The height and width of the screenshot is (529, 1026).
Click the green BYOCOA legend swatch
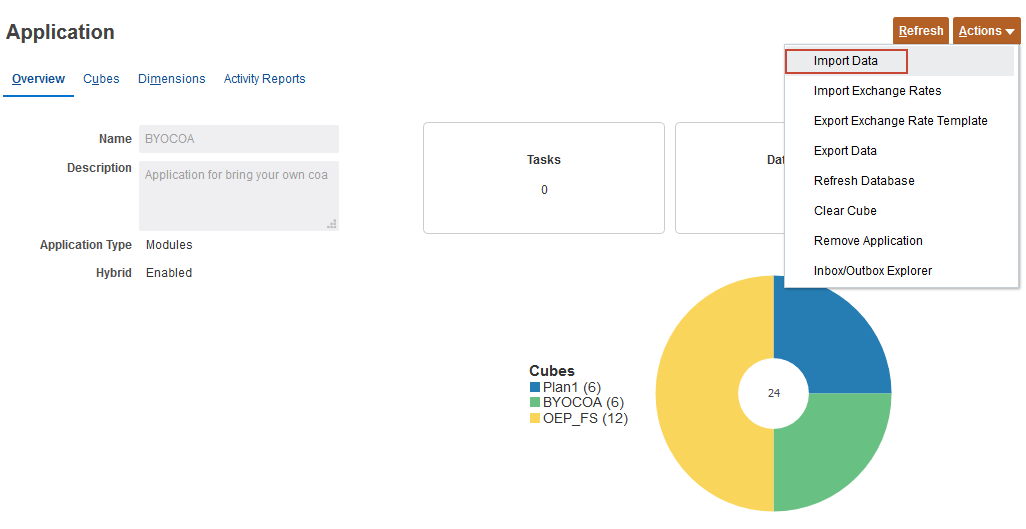click(x=535, y=403)
